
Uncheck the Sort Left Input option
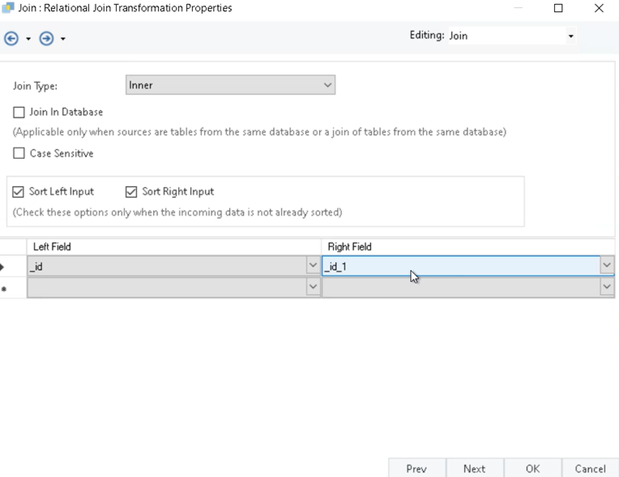click(x=19, y=192)
